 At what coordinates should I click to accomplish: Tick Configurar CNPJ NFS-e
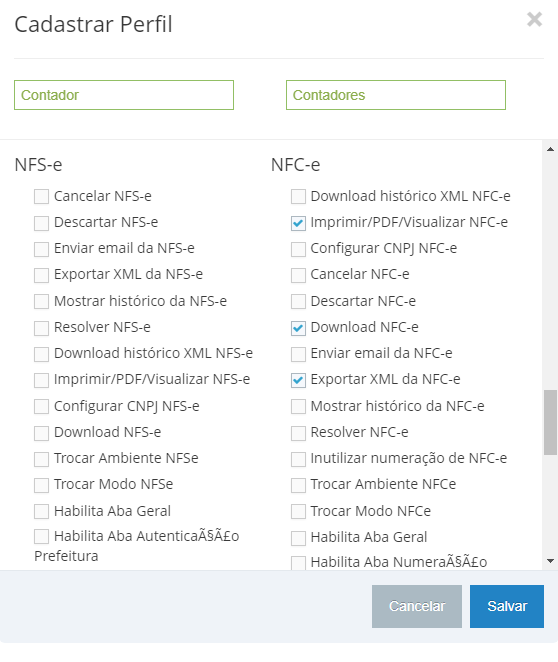41,407
